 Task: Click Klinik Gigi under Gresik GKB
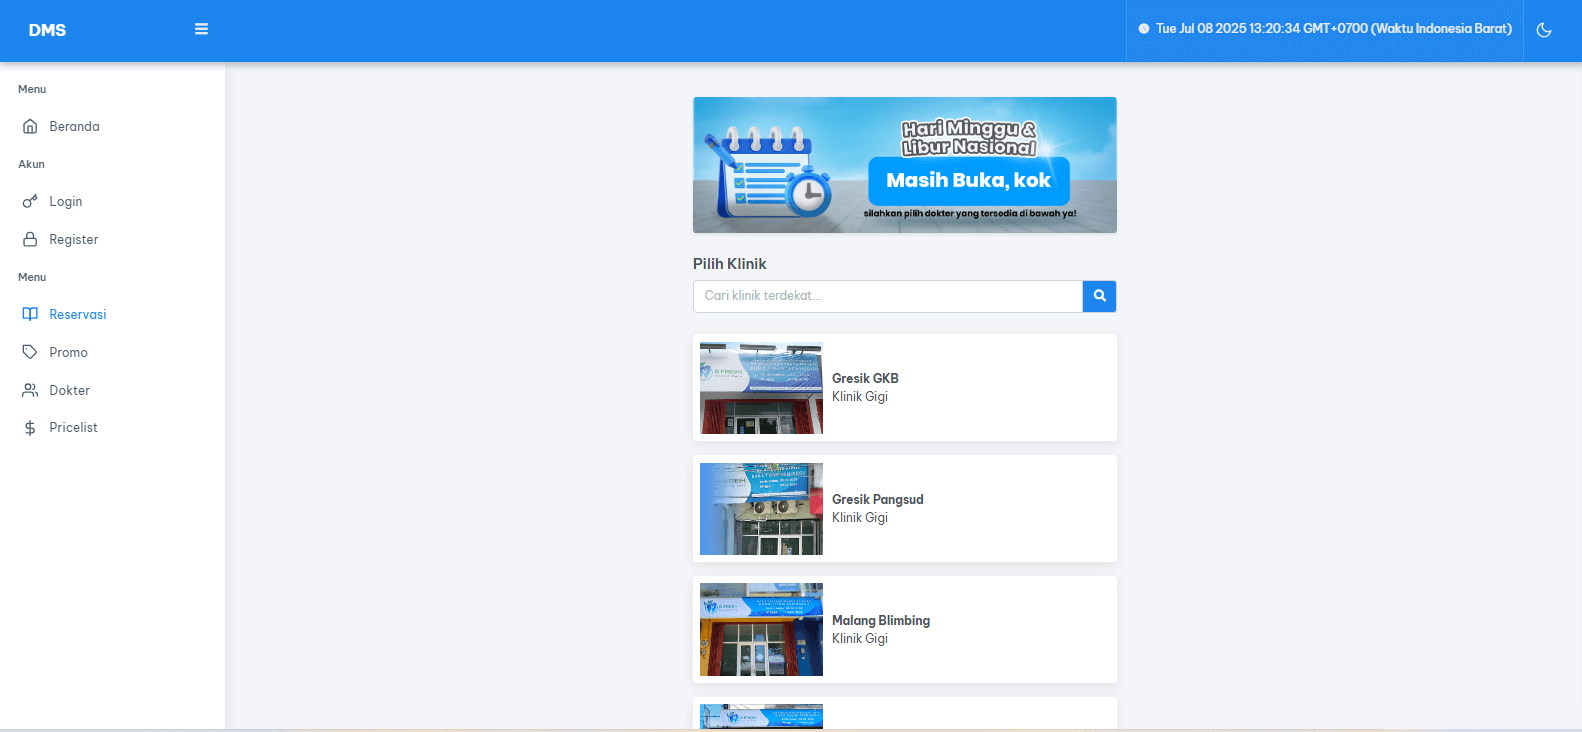tap(860, 397)
